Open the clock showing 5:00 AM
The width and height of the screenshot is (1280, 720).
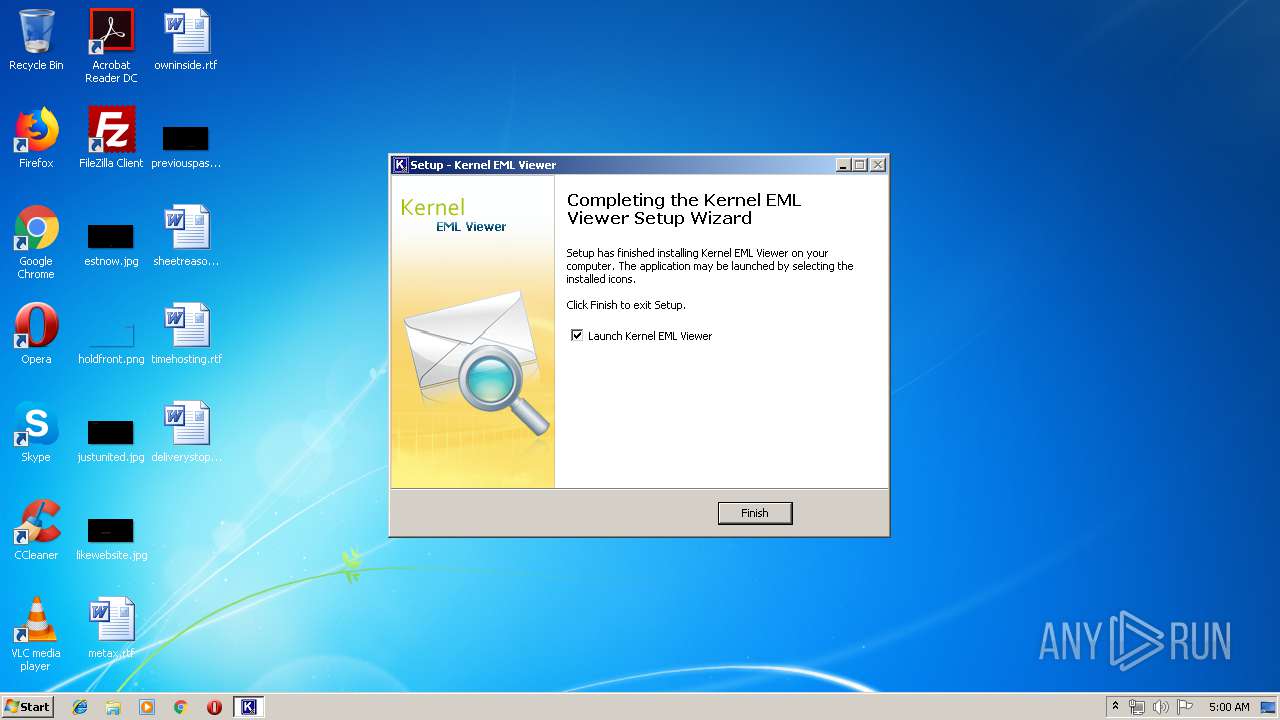coord(1229,707)
